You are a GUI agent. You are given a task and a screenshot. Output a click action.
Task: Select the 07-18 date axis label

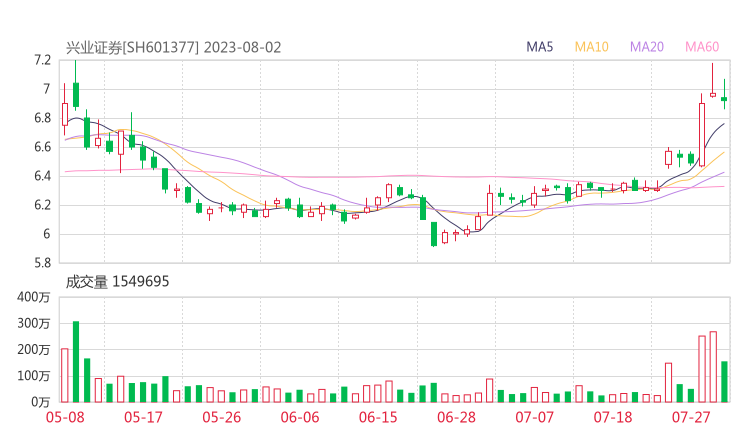(613, 417)
